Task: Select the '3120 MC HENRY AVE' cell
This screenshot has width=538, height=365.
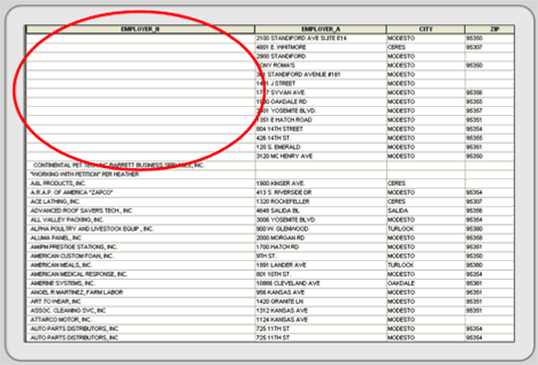Action: 320,156
